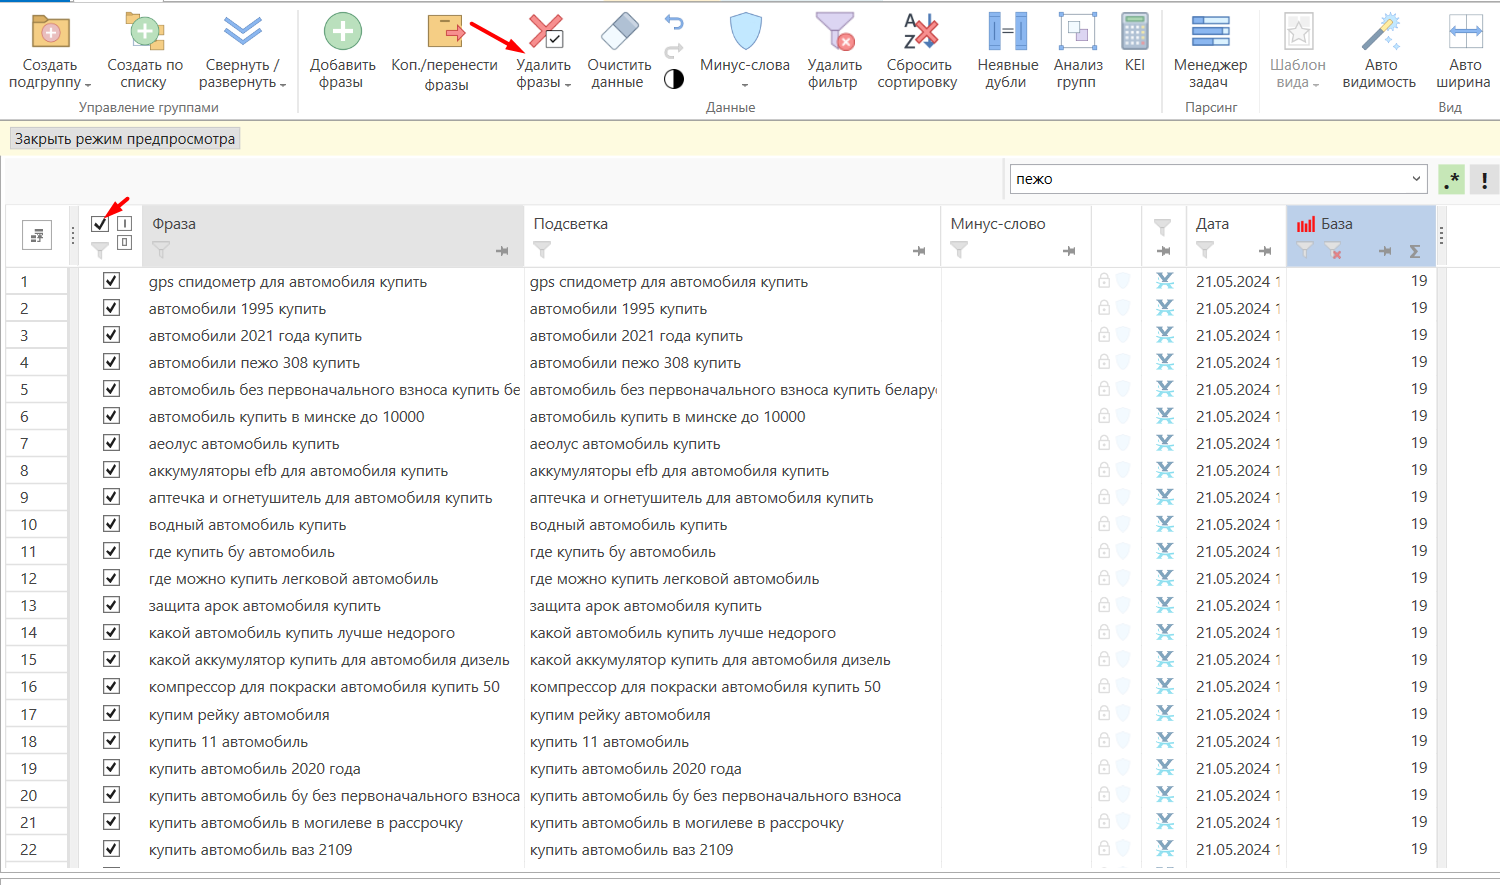Open Task manager (Менеджер задач) icon
Viewport: 1500px width, 885px height.
point(1210,31)
